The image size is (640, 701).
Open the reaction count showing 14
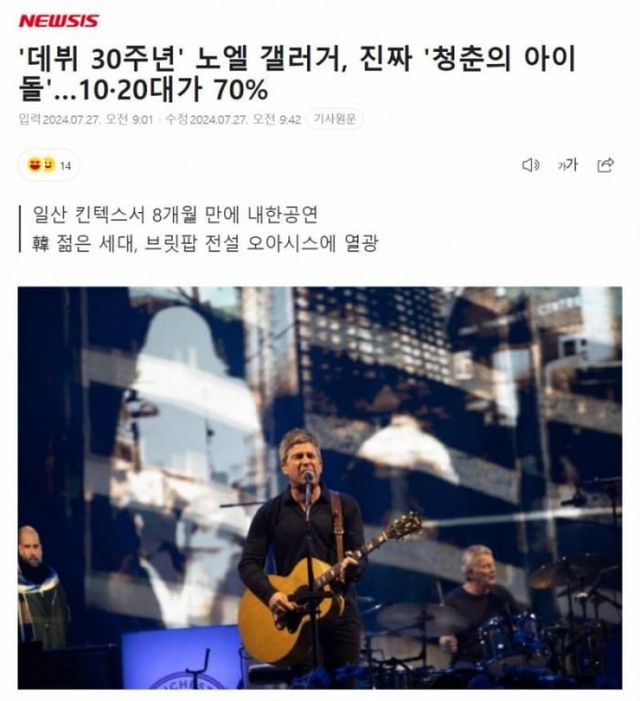coord(65,166)
